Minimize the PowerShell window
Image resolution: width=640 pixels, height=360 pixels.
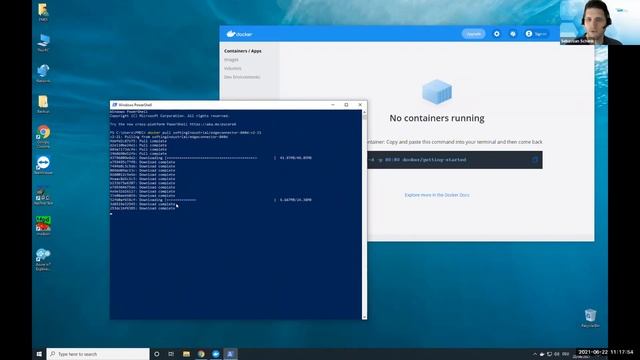click(333, 105)
